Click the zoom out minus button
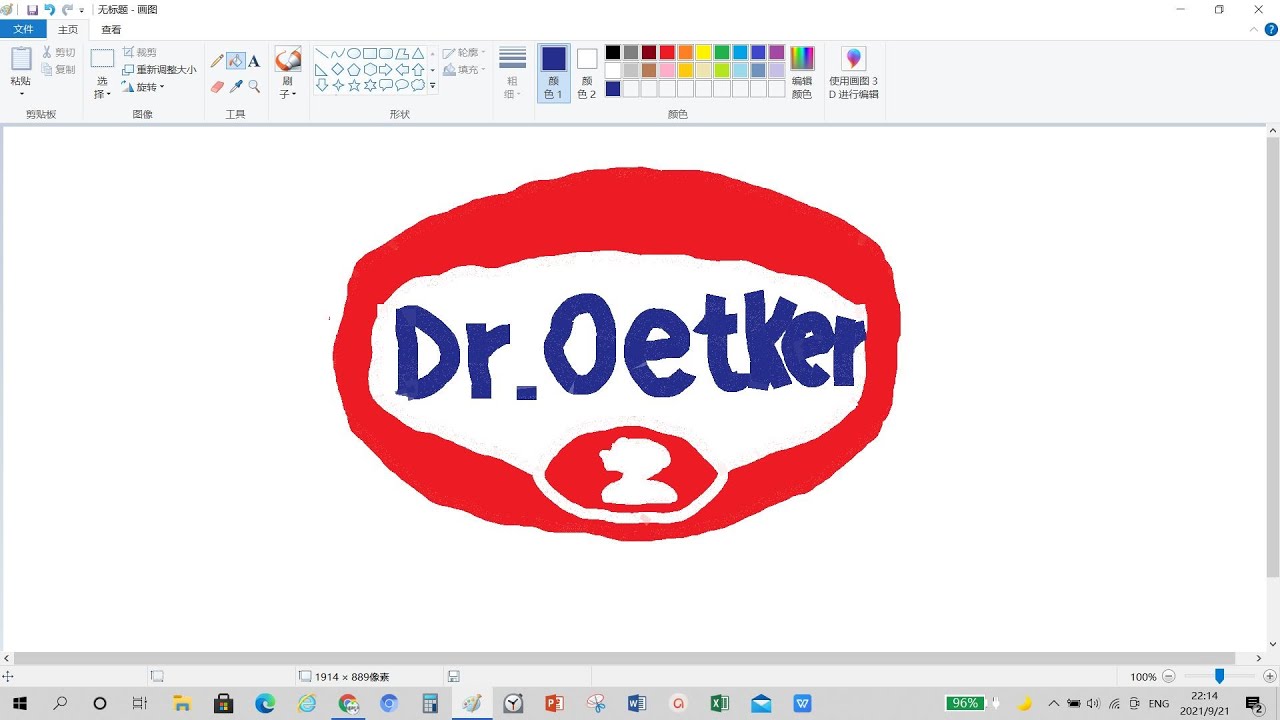This screenshot has height=720, width=1280. click(x=1168, y=677)
